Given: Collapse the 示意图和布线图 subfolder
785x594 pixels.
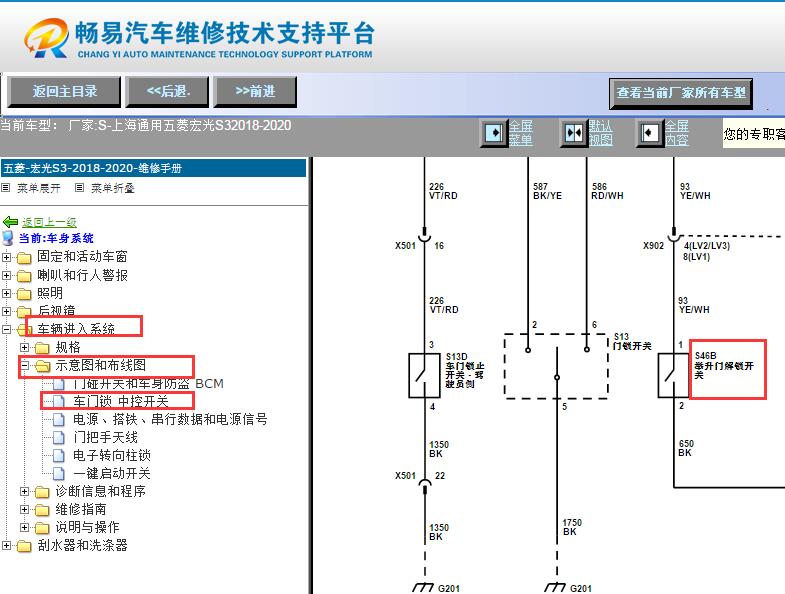Looking at the screenshot, I should click(24, 366).
